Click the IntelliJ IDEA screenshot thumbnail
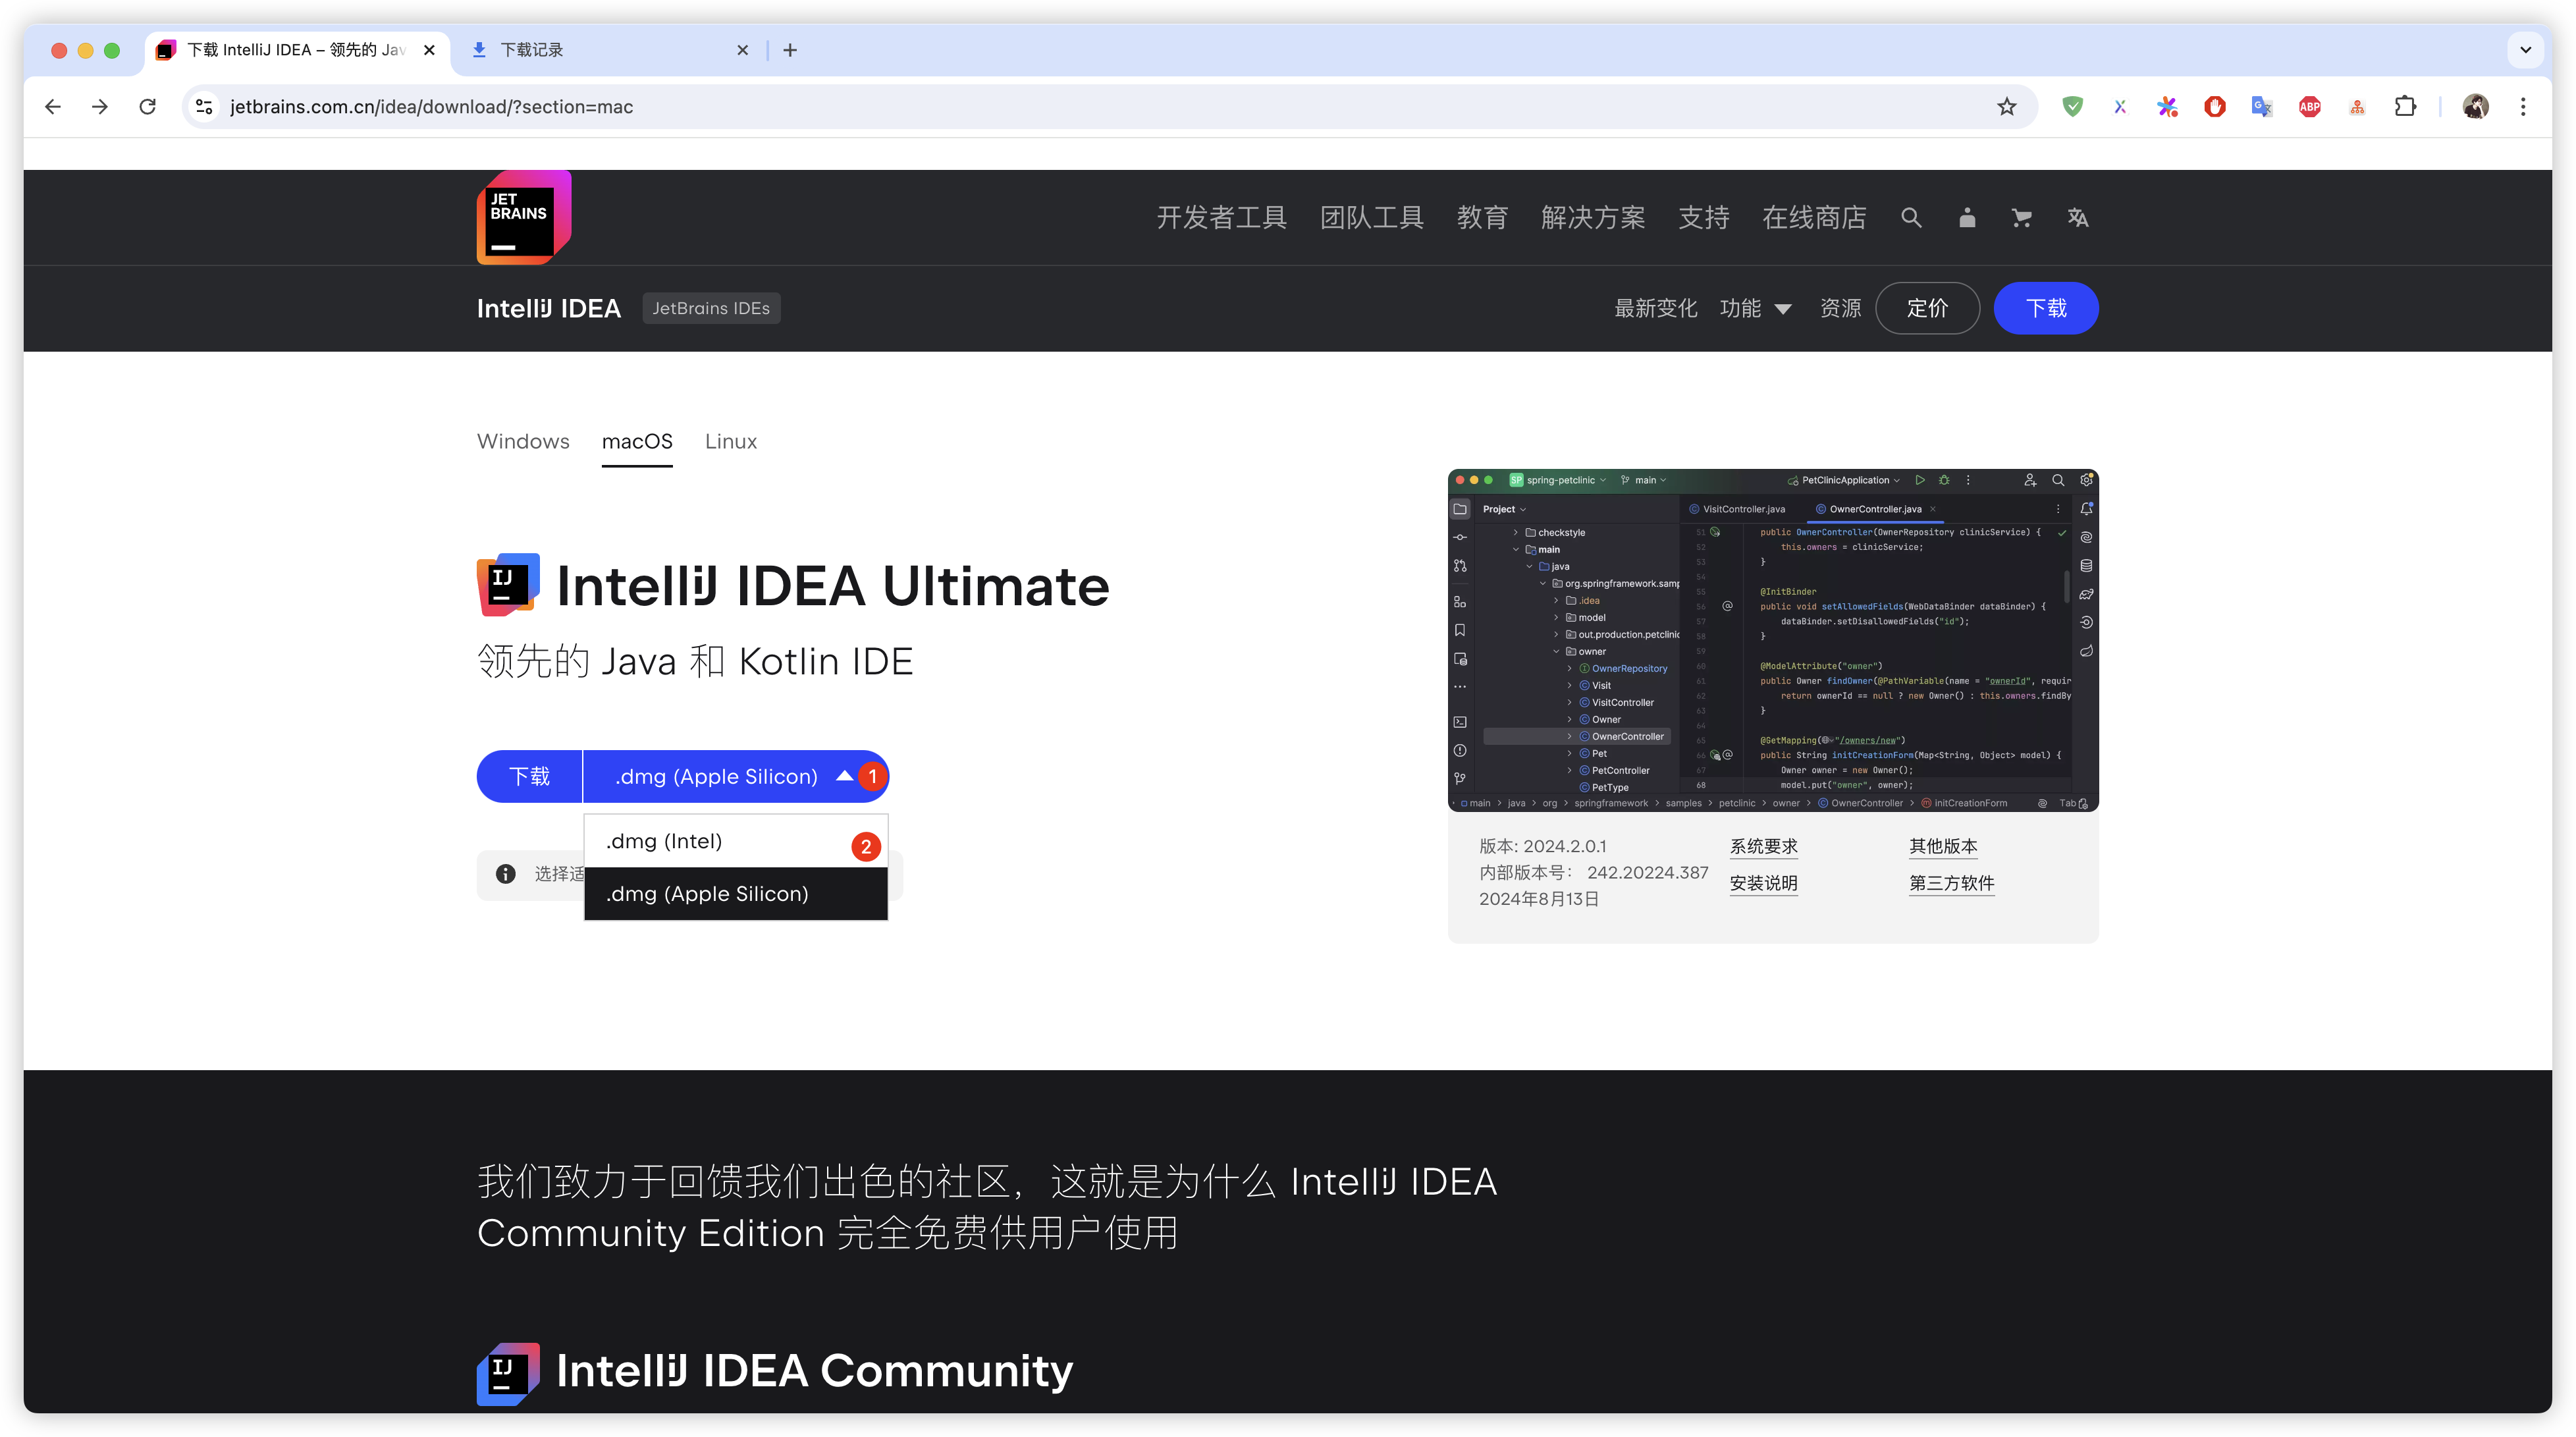This screenshot has width=2576, height=1437. coord(1772,640)
